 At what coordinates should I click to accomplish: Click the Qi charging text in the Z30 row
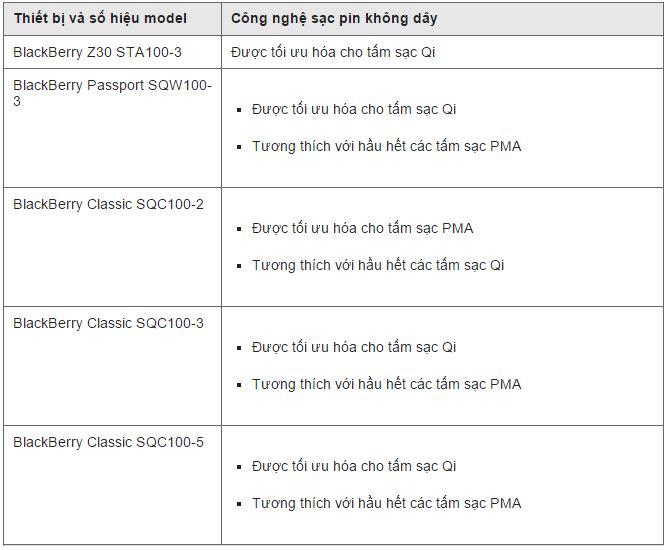pos(333,51)
